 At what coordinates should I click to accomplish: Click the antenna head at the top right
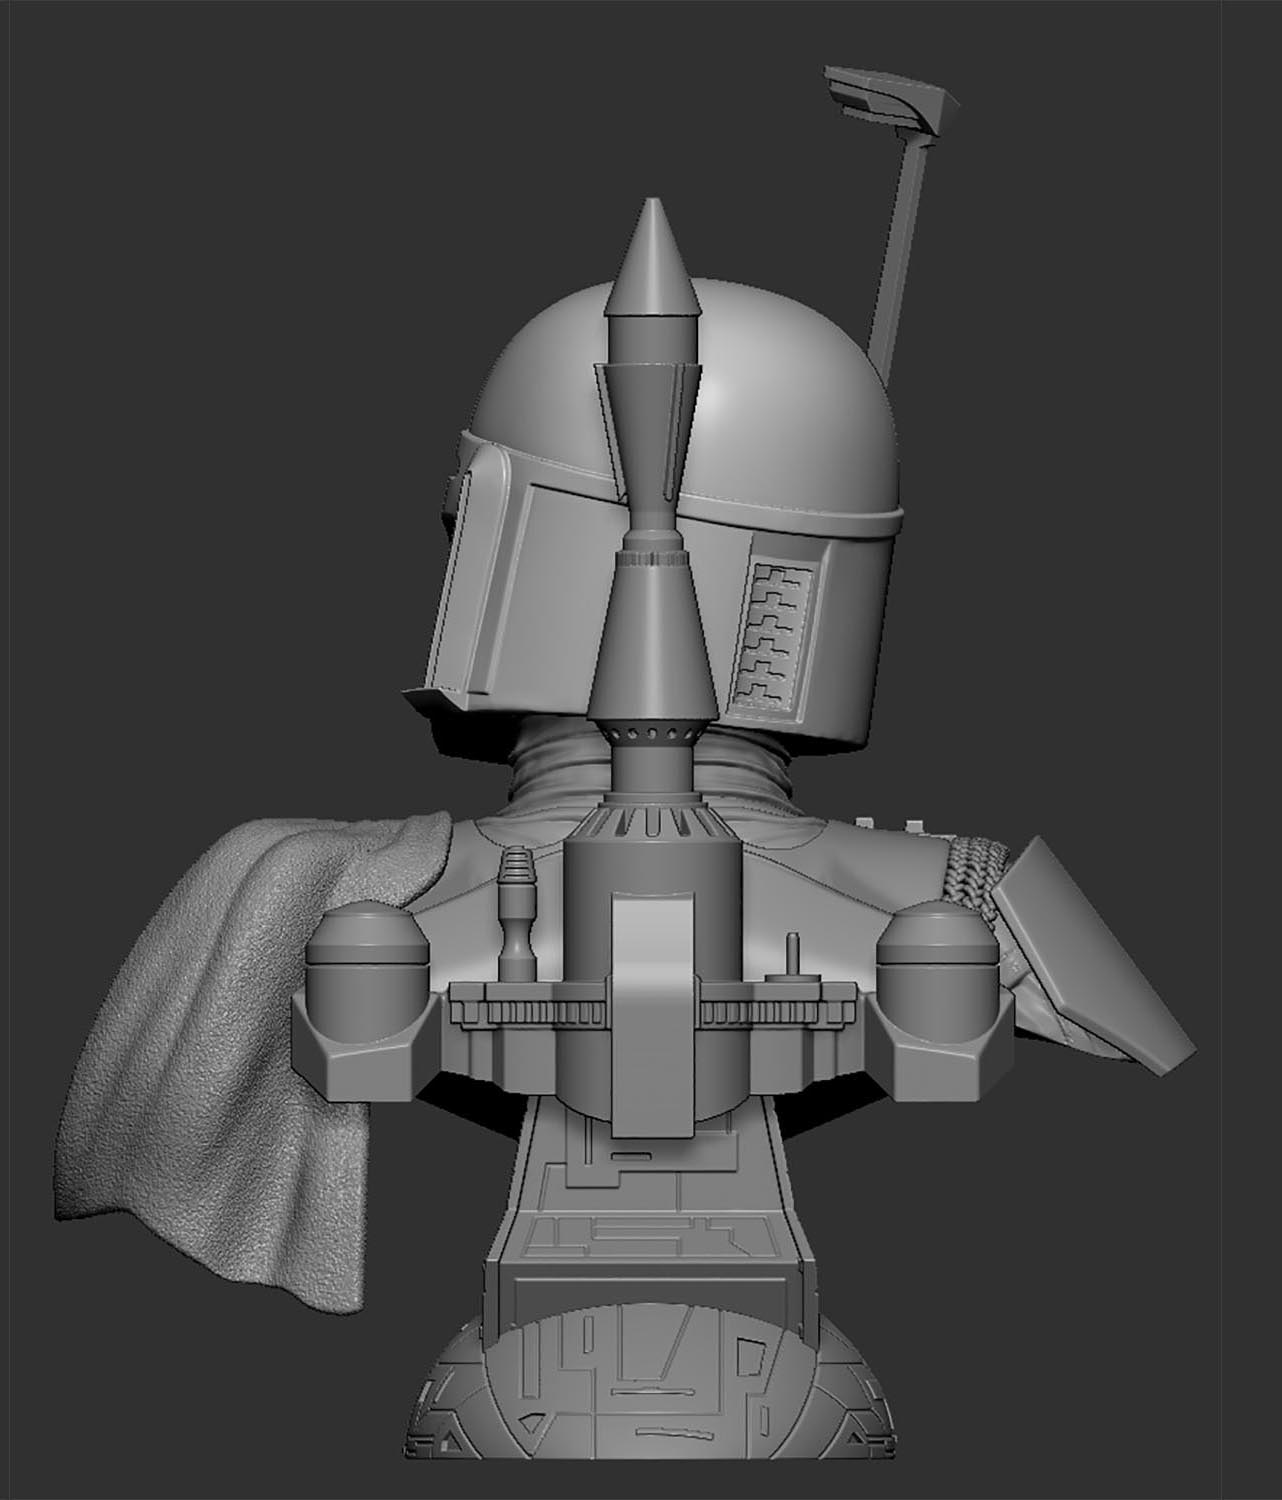(x=885, y=95)
